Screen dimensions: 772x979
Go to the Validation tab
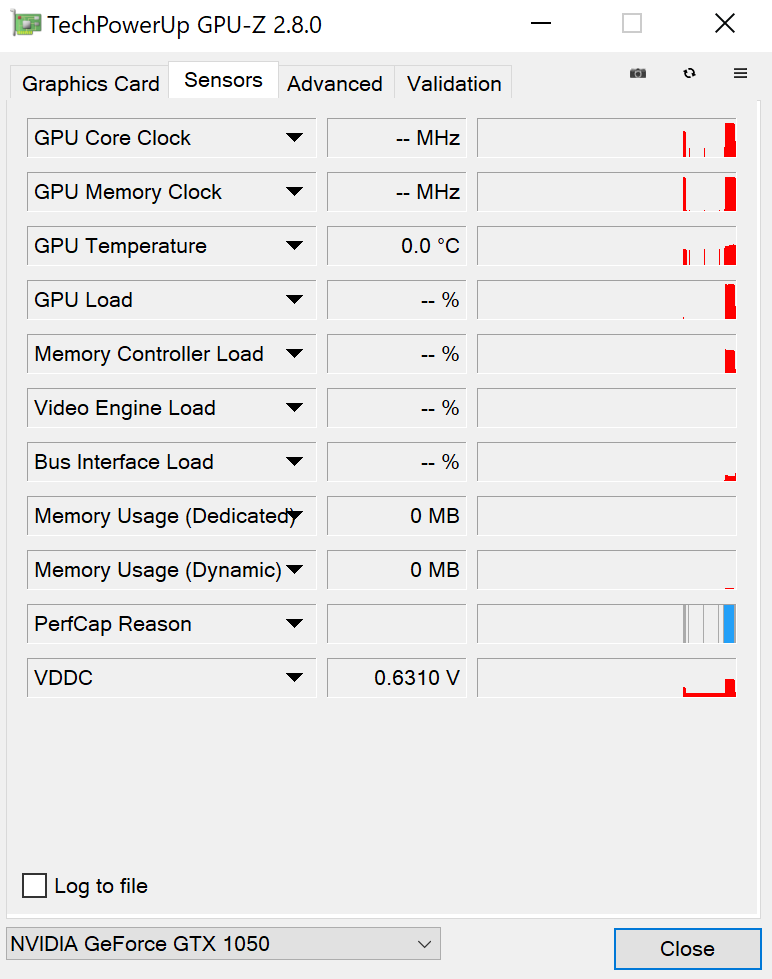[x=454, y=84]
